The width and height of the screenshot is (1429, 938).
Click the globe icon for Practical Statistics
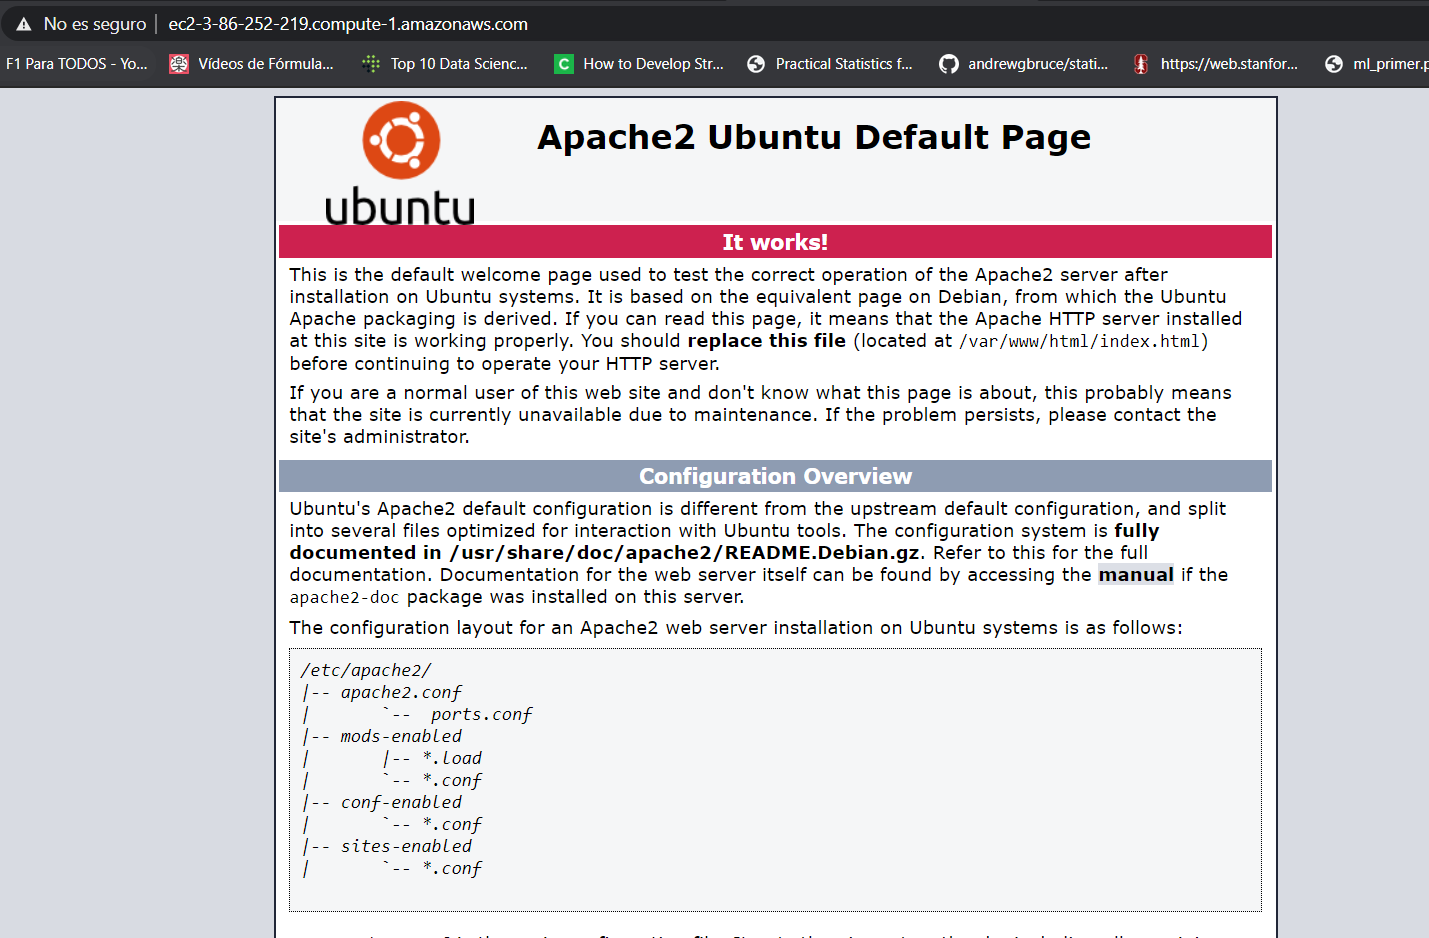tap(756, 64)
